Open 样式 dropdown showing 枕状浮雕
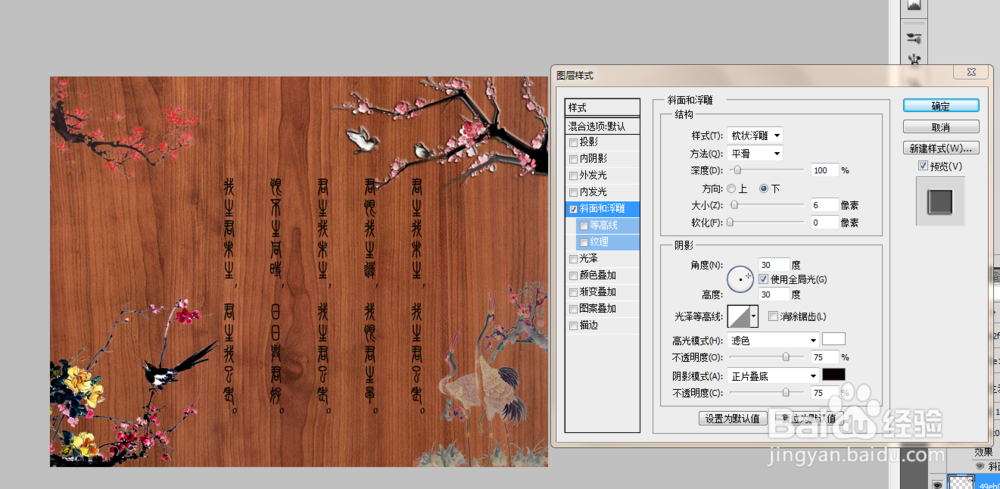1000x489 pixels. [755, 136]
